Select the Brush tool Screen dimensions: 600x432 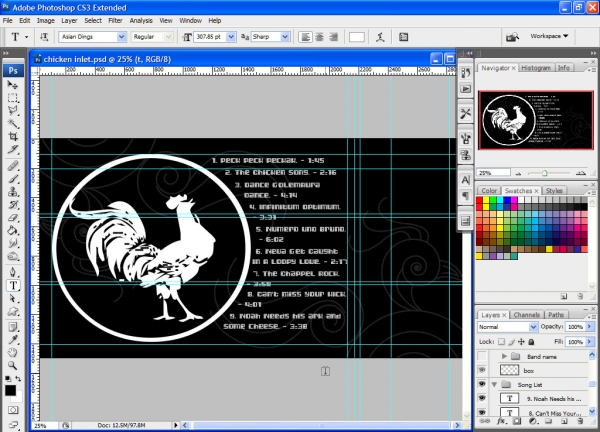(13, 179)
